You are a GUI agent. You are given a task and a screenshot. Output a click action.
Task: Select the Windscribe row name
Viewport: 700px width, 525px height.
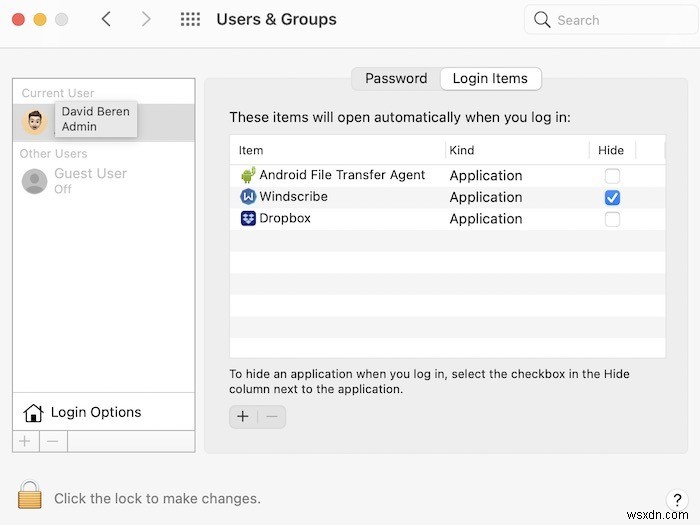click(x=293, y=196)
